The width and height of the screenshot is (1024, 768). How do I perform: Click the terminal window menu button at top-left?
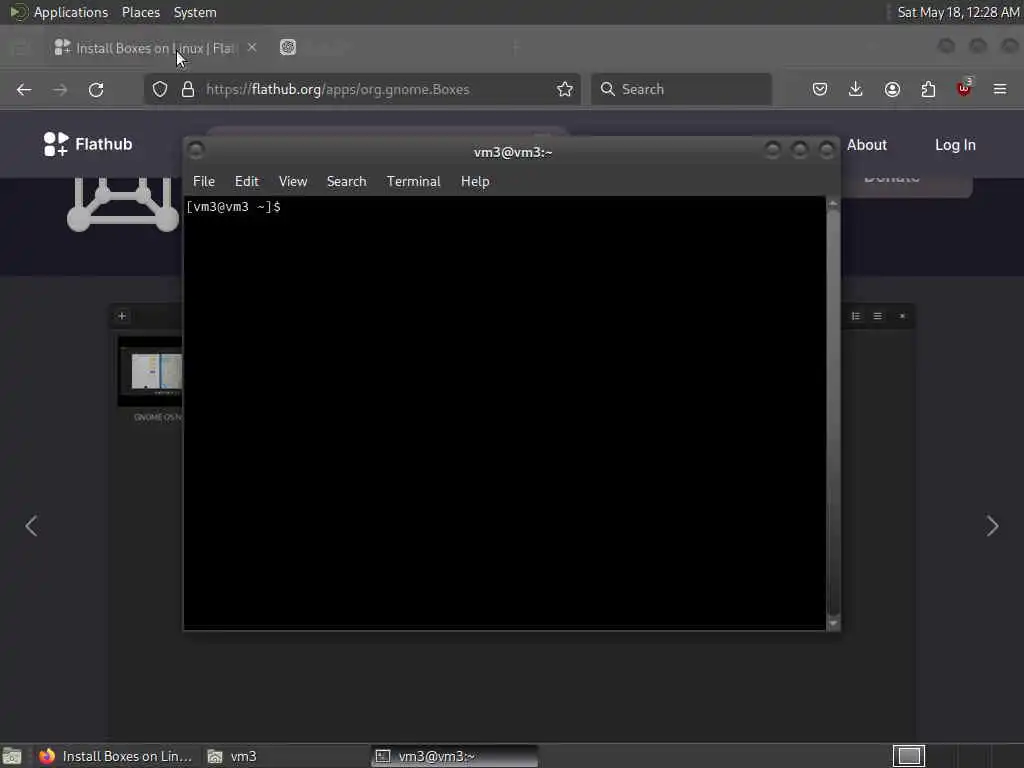click(x=196, y=150)
